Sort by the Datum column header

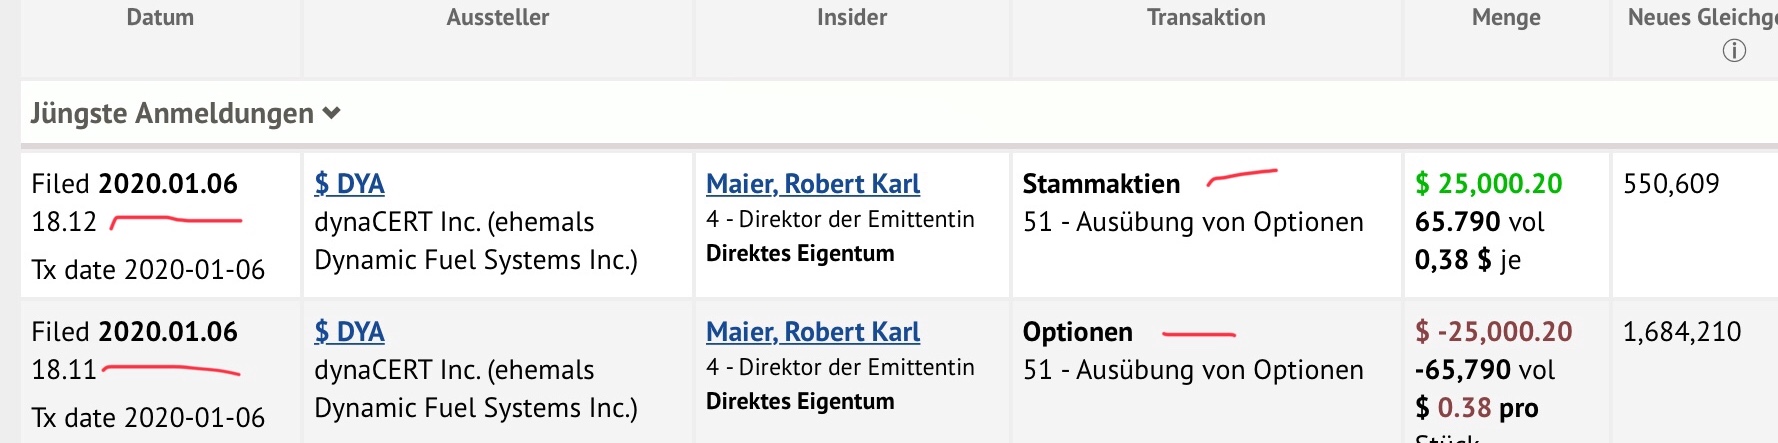point(160,18)
